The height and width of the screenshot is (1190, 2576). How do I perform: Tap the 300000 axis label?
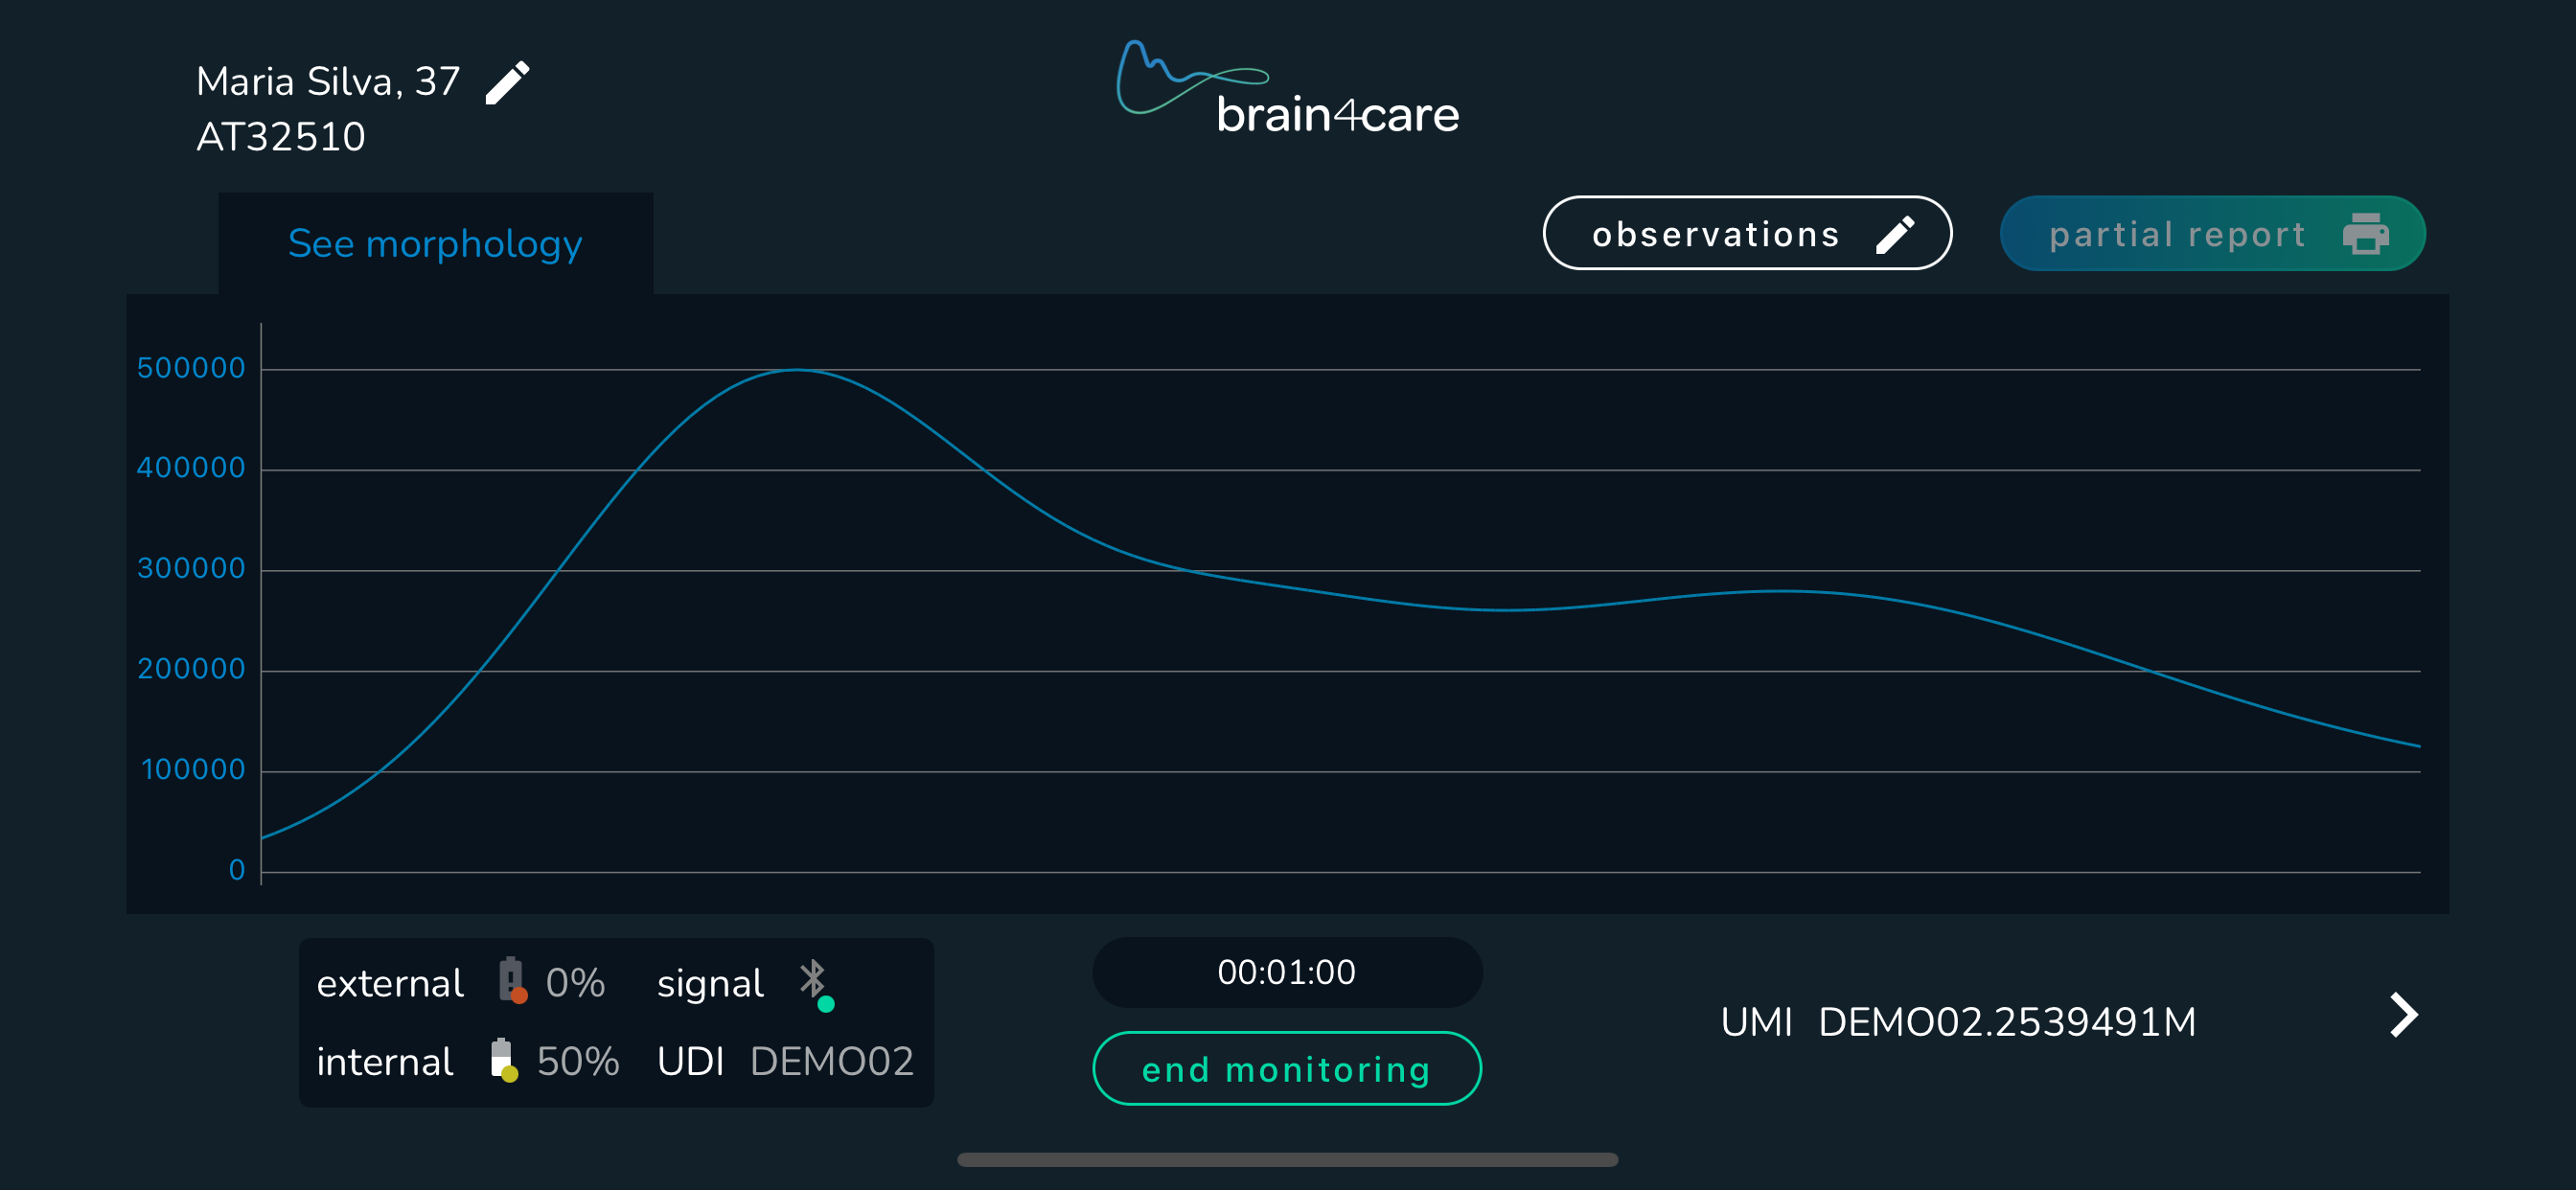pos(191,569)
